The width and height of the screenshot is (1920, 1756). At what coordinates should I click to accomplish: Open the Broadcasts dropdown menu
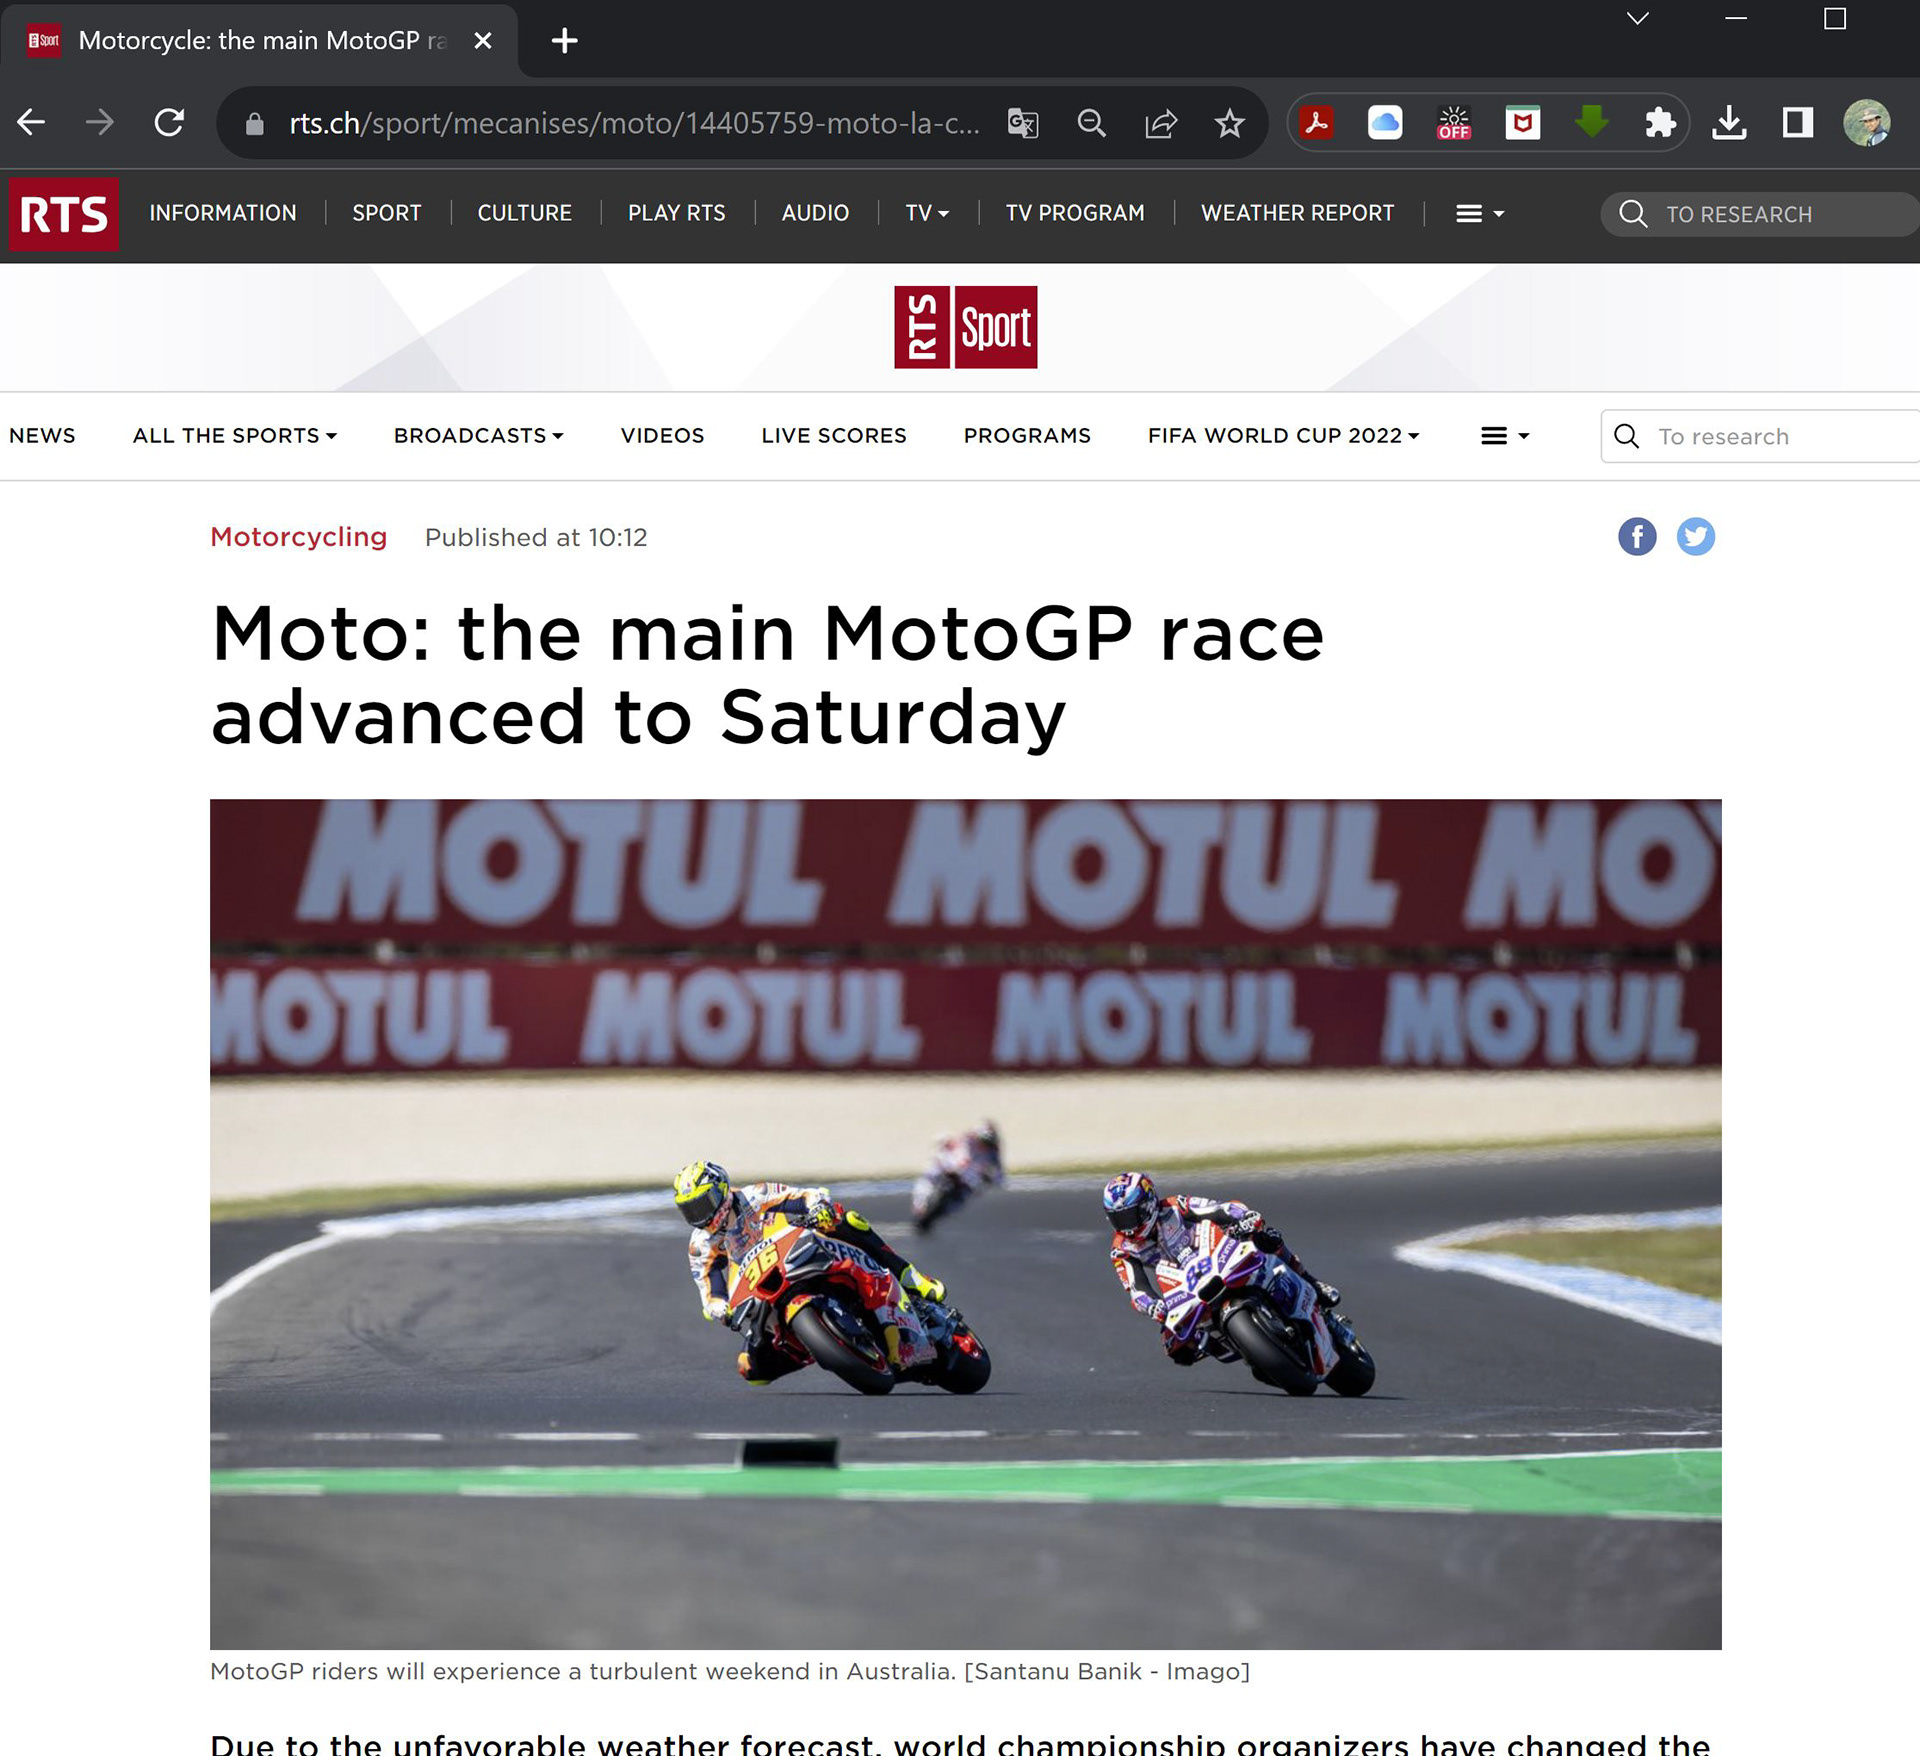[478, 436]
